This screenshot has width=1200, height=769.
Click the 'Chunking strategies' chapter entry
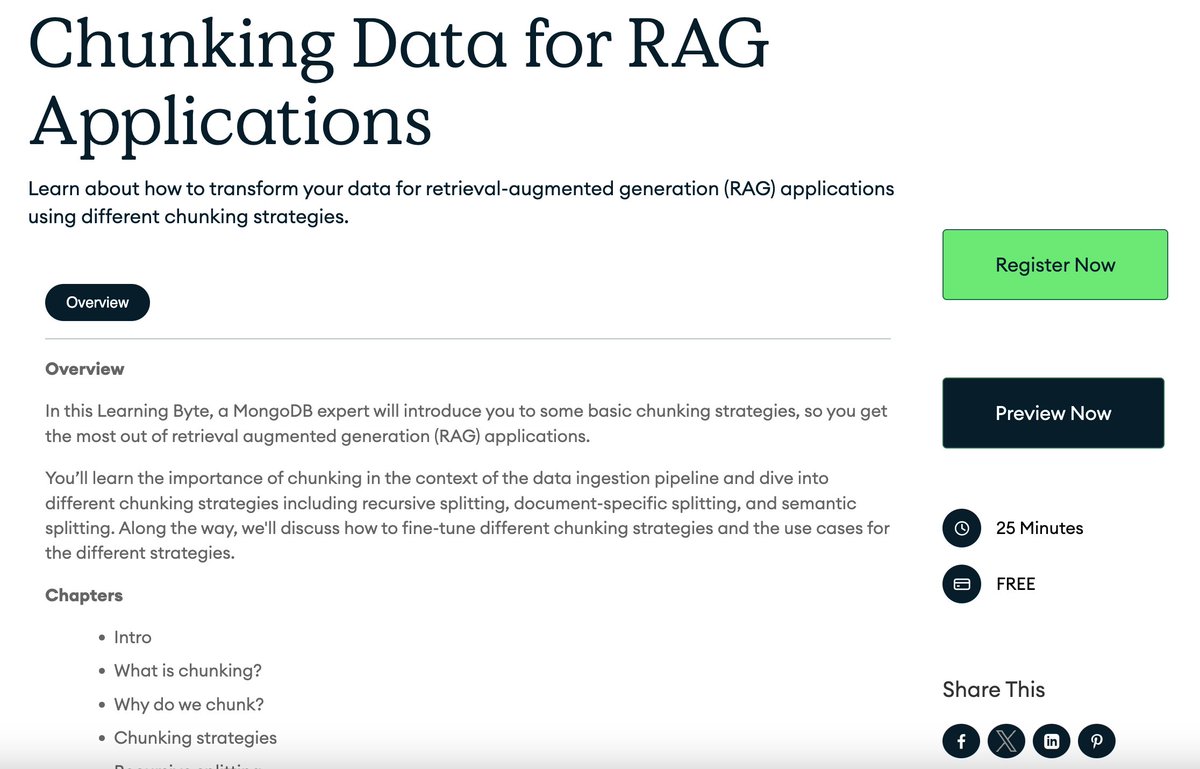click(x=196, y=738)
